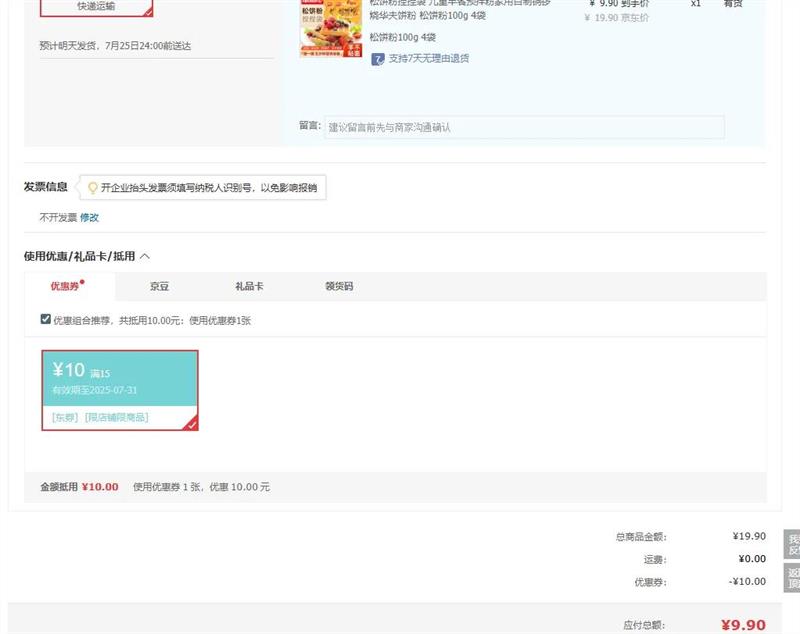Viewport: 800px width, 634px height.
Task: Select the 优惠券 tab
Action: 65,287
